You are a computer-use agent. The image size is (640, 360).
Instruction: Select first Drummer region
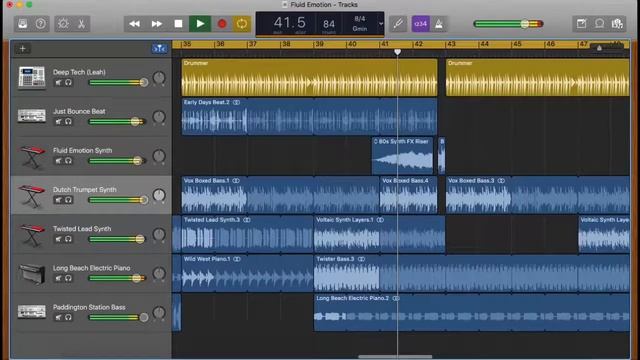point(309,78)
